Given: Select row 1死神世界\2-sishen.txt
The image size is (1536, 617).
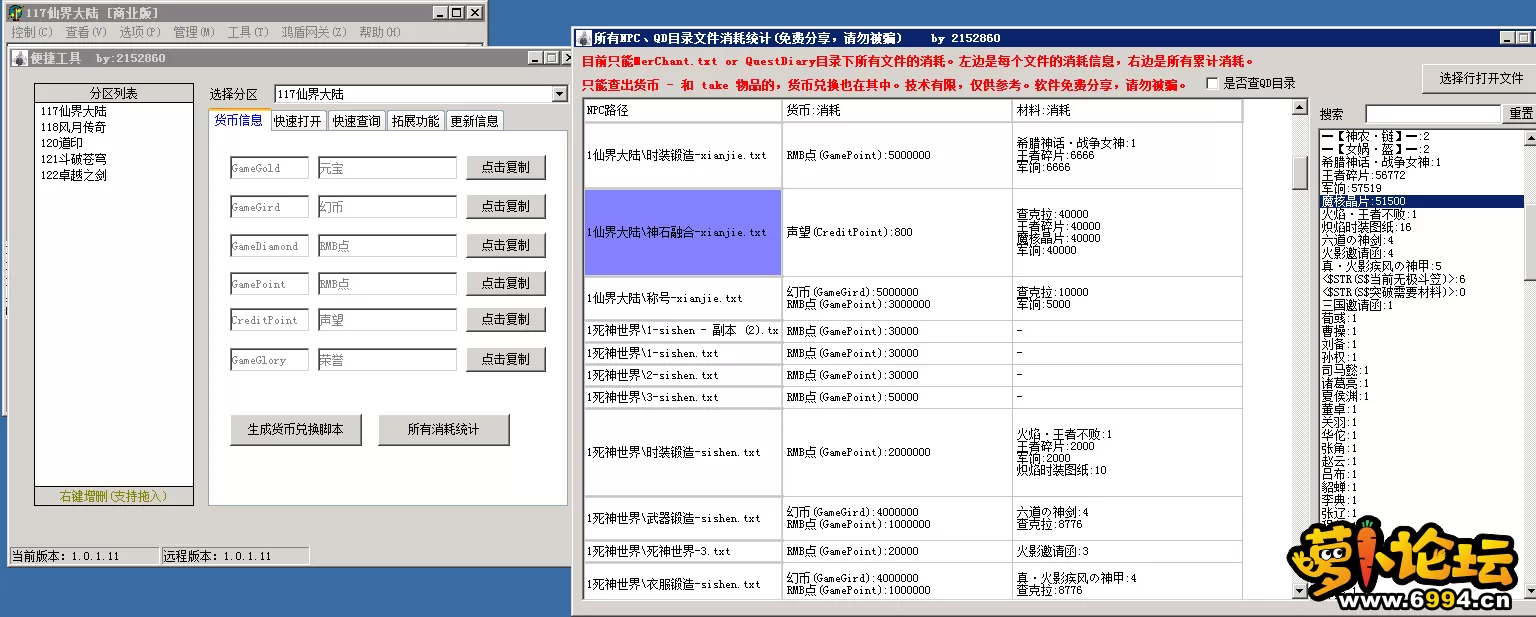Looking at the screenshot, I should (x=682, y=375).
